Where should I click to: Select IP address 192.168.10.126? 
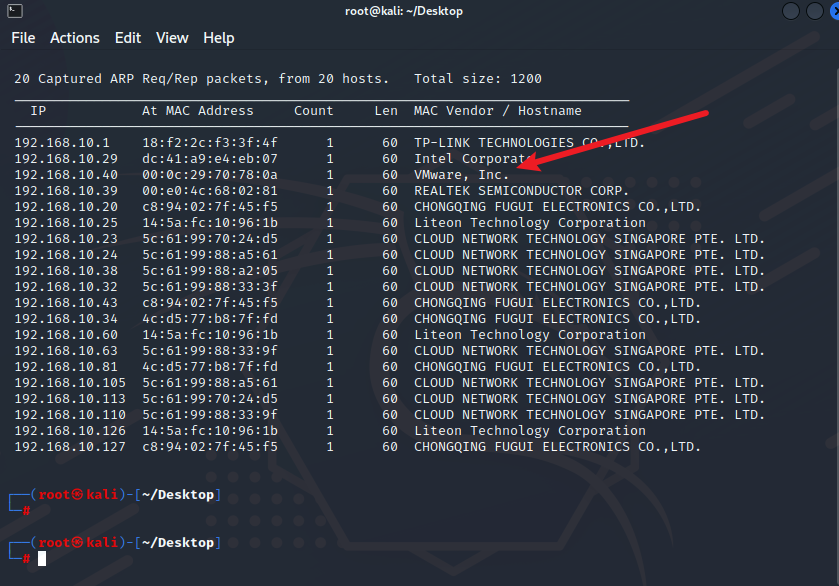(x=70, y=431)
